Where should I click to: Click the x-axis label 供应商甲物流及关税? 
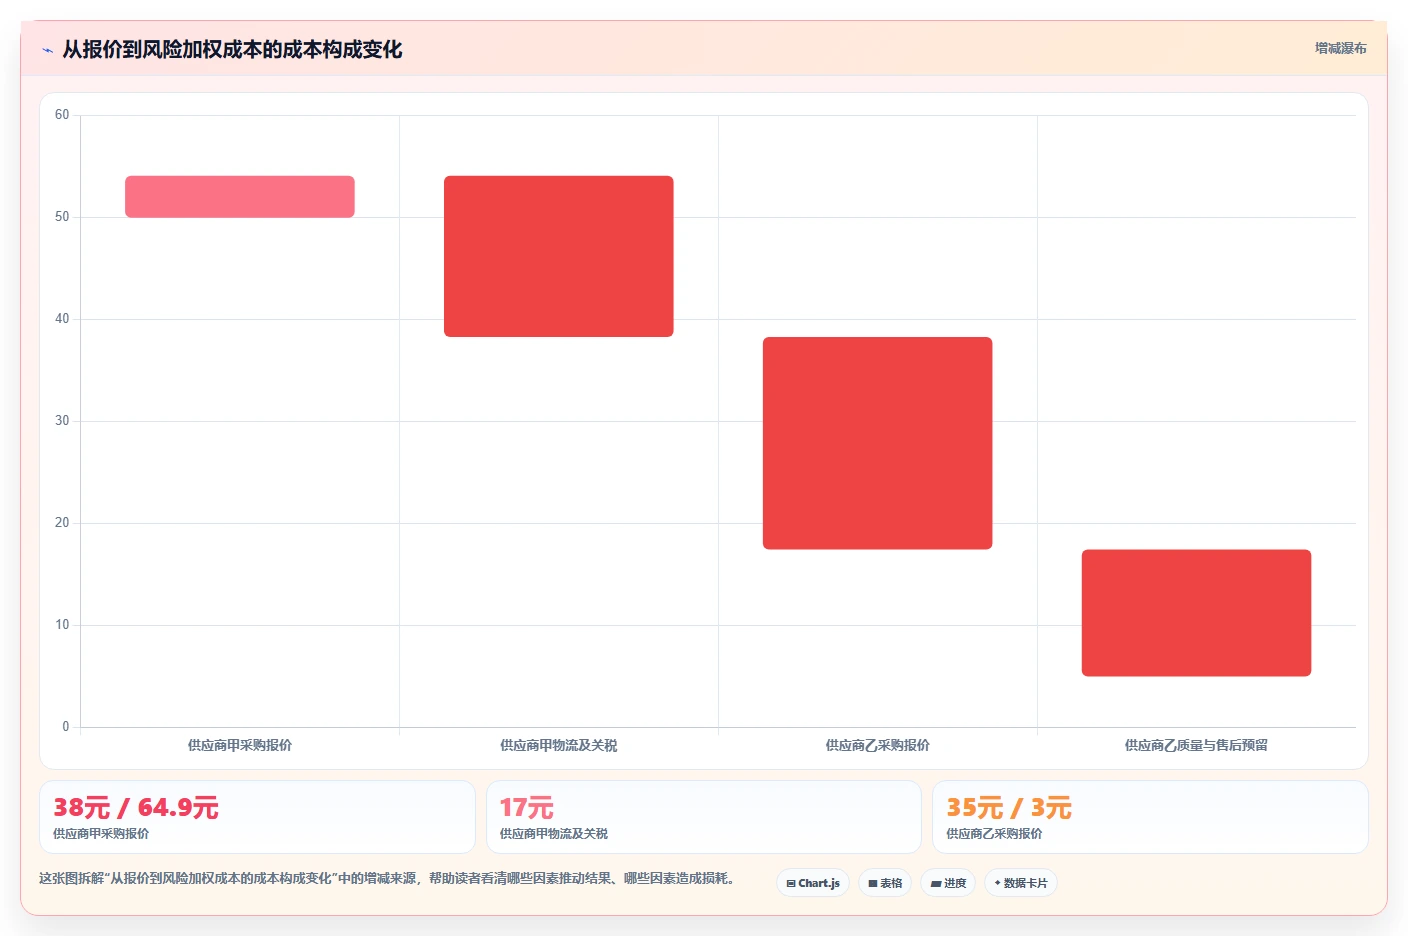559,745
